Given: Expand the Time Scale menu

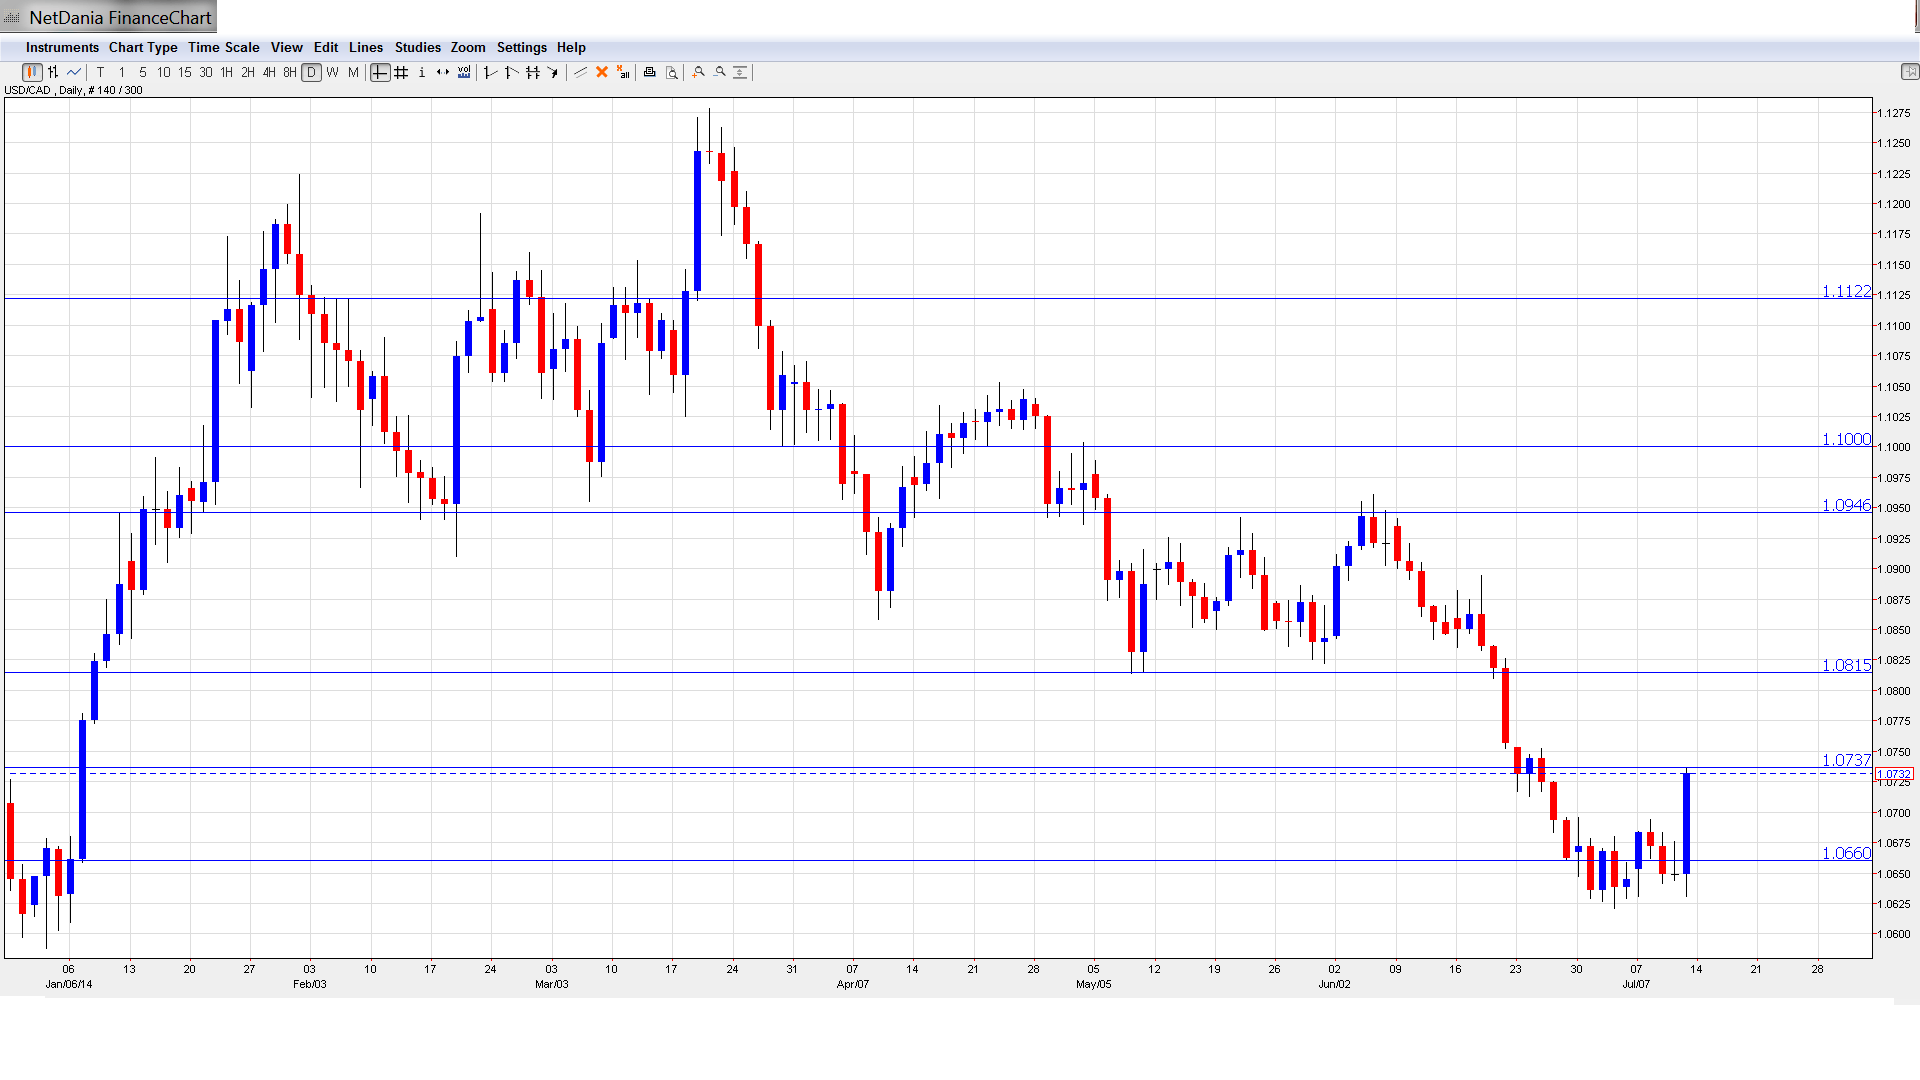Looking at the screenshot, I should tap(223, 47).
